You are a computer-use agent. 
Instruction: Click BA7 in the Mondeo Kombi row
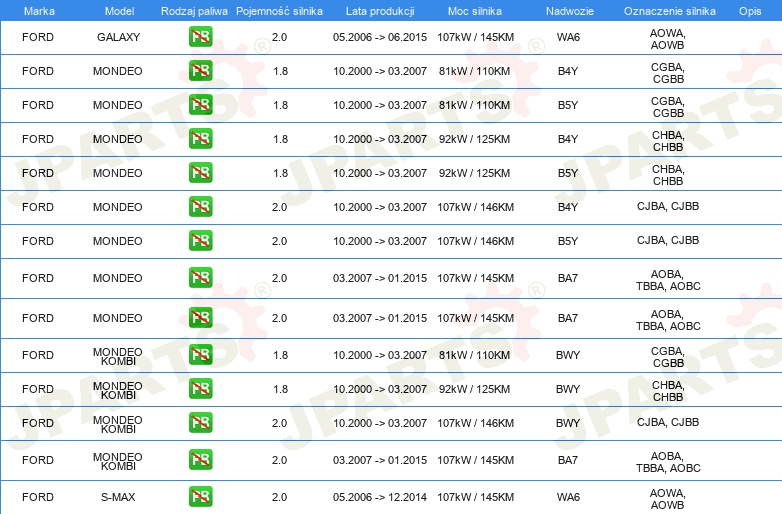tap(568, 460)
